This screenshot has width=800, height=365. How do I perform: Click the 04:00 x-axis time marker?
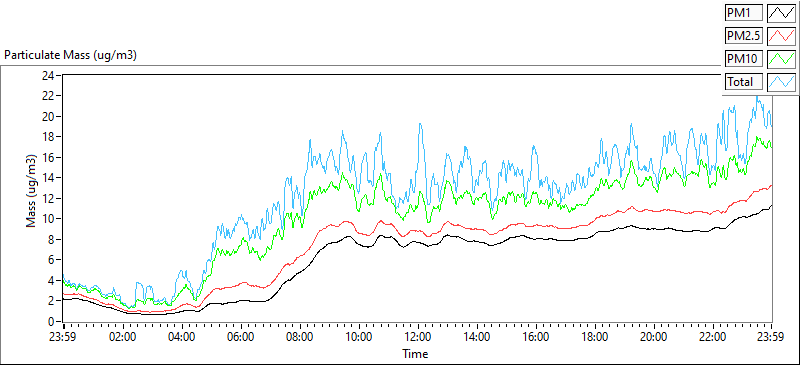pyautogui.click(x=182, y=337)
